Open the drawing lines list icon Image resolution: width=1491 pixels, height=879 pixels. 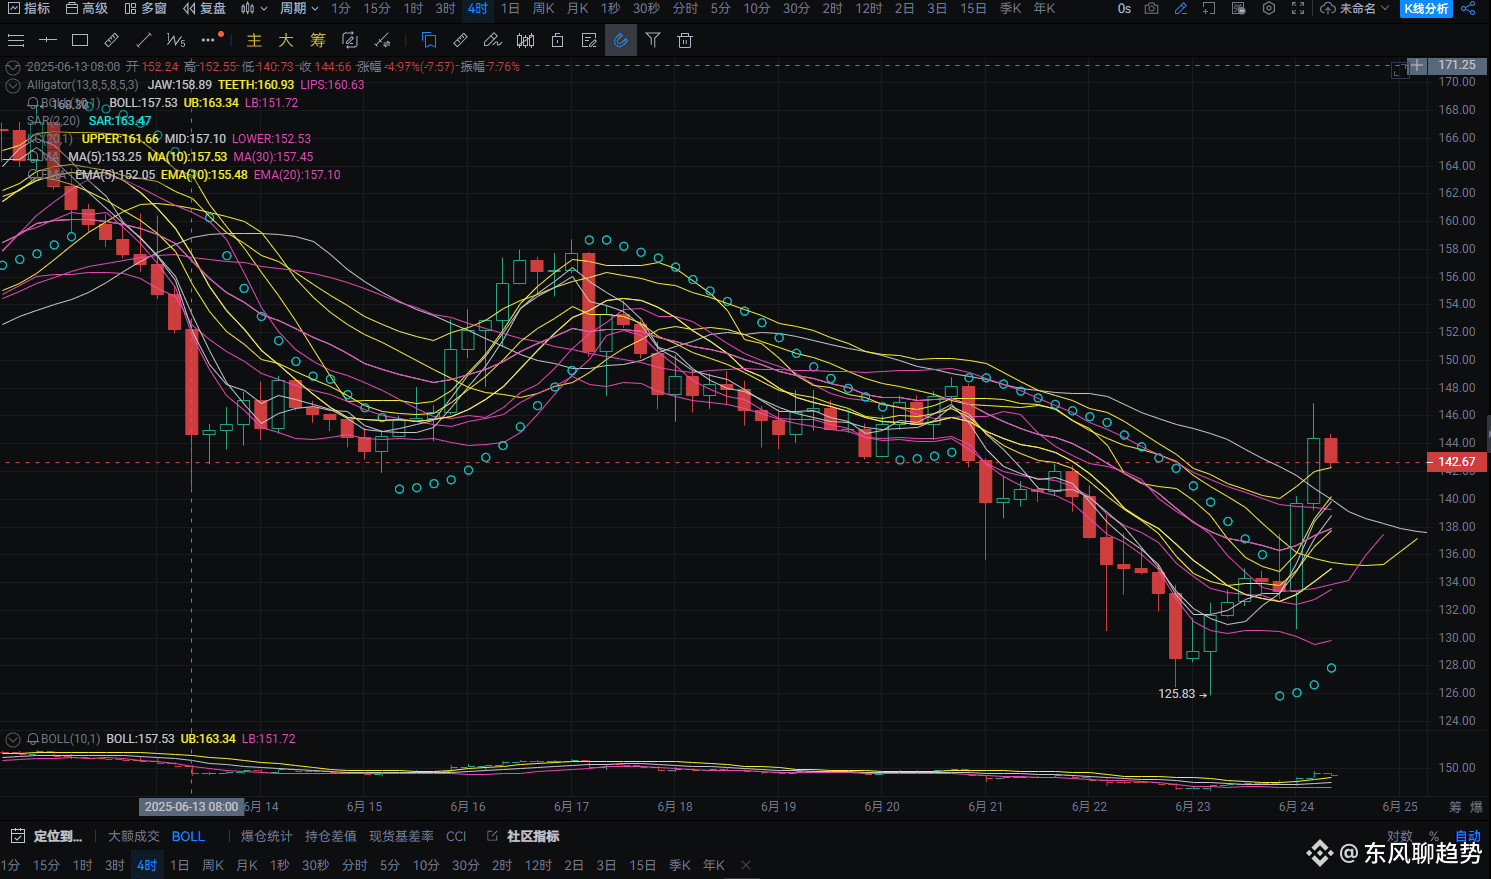click(x=15, y=40)
